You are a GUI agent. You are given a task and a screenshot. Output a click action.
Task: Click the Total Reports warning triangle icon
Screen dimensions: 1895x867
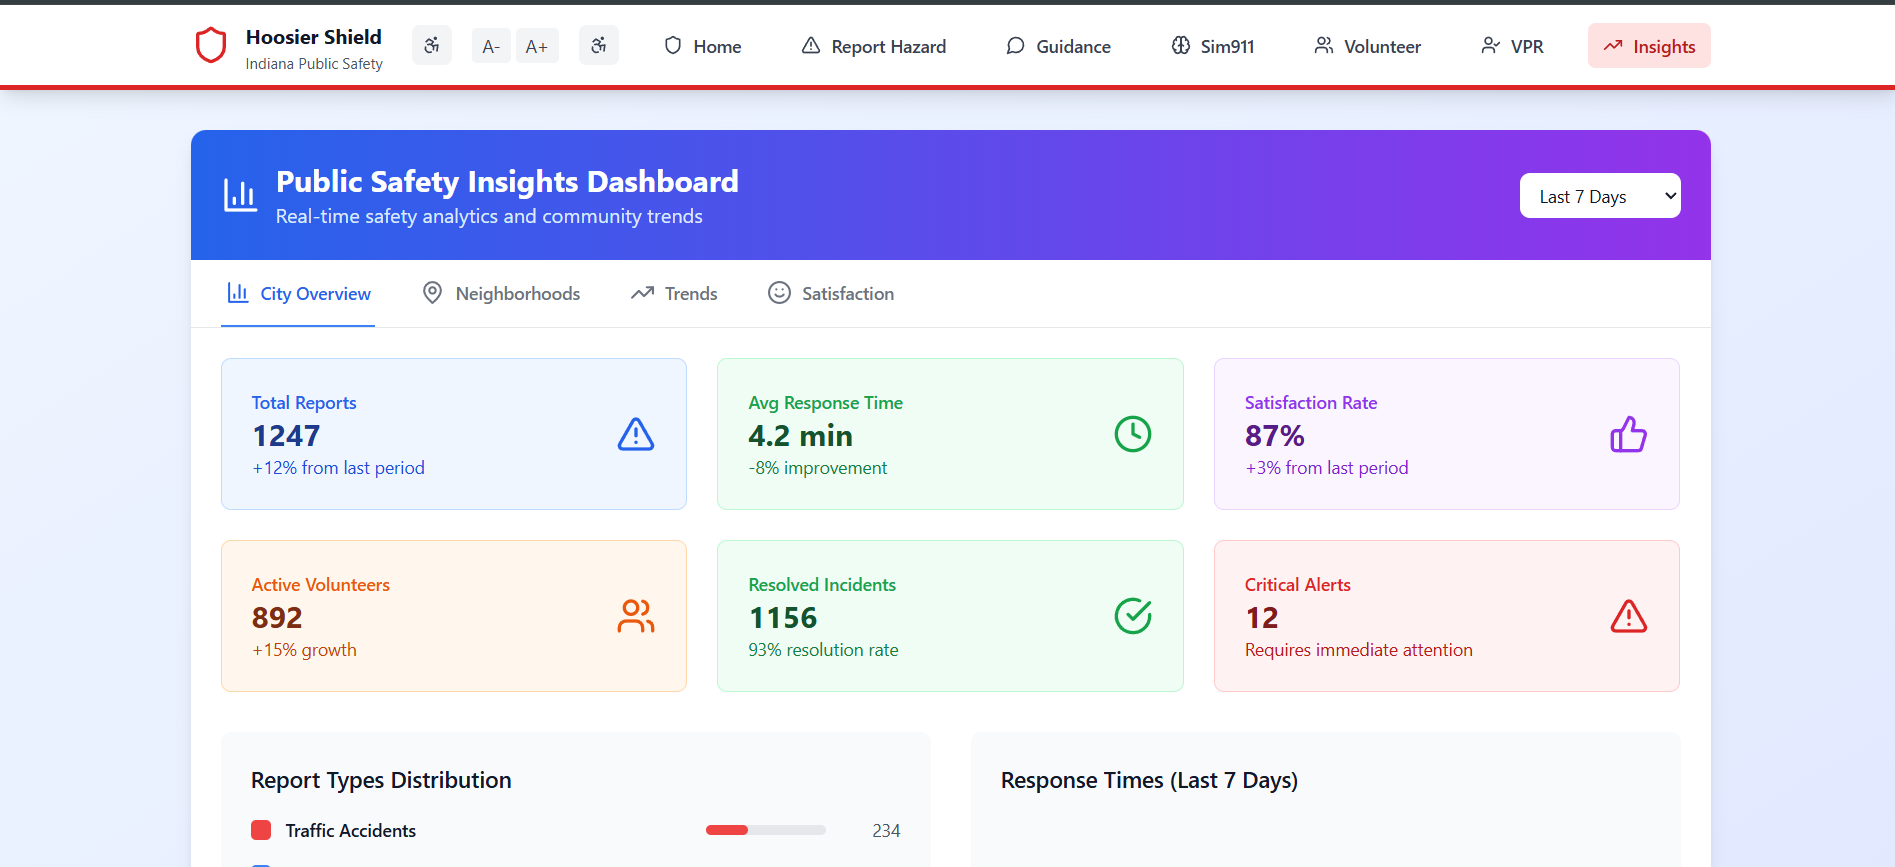click(x=636, y=434)
